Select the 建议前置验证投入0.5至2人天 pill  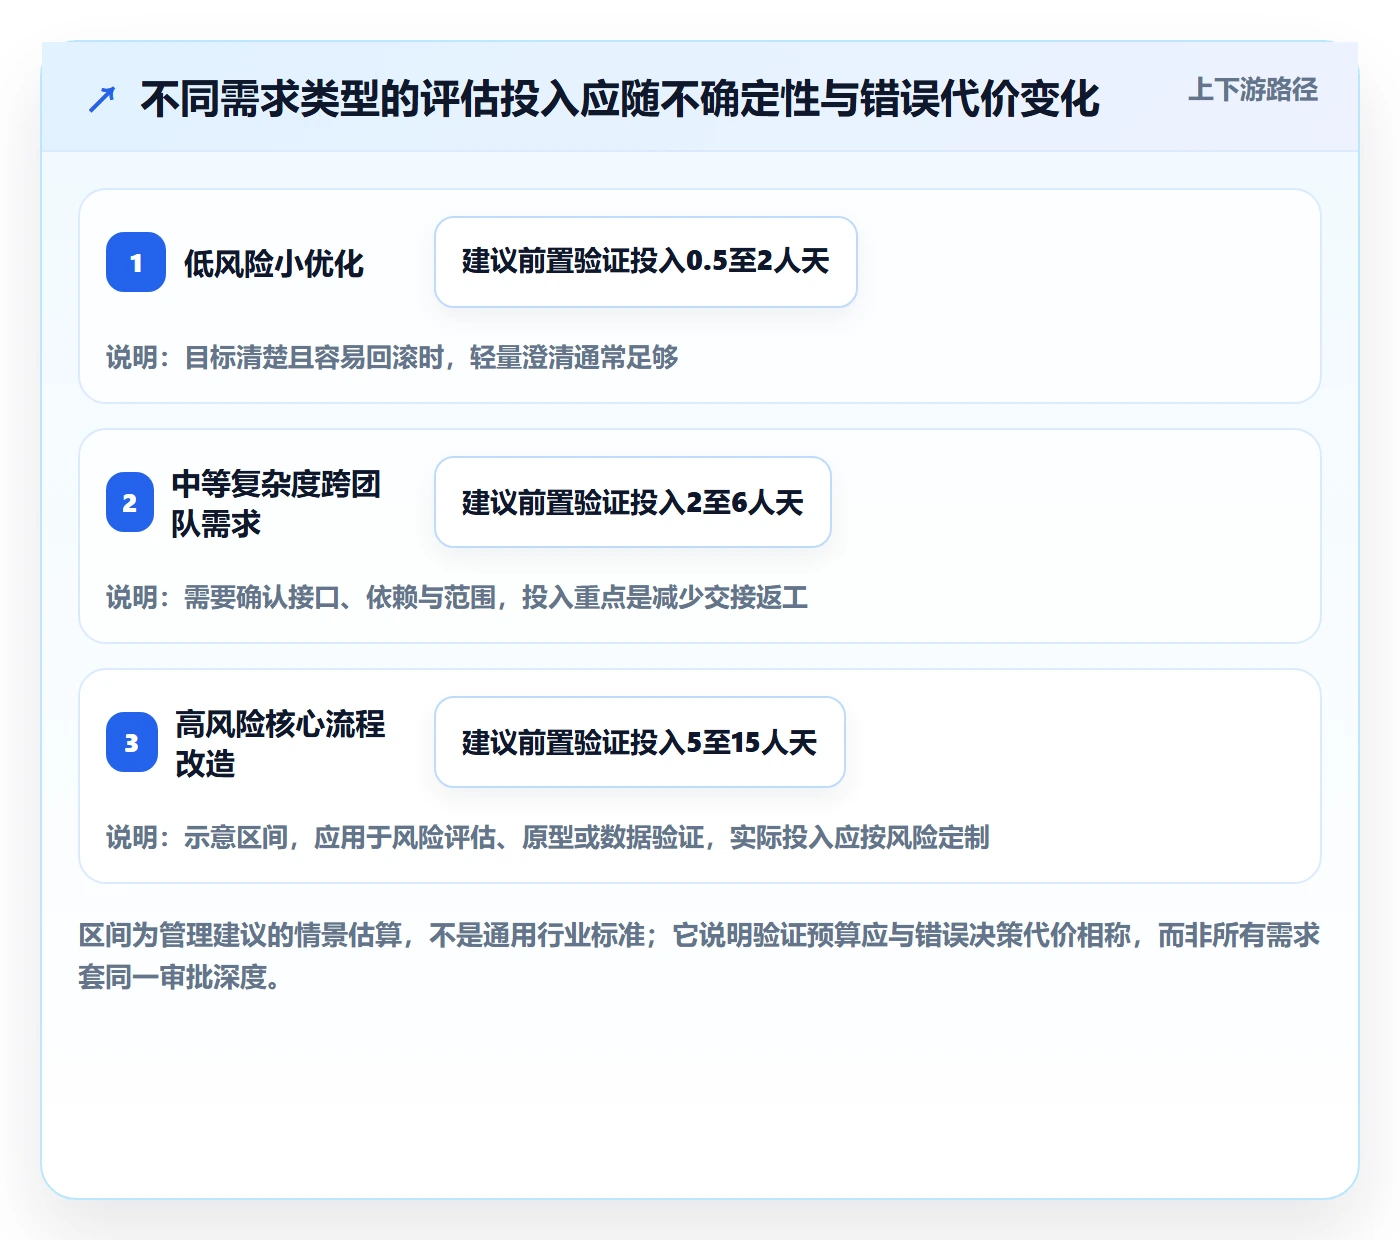pos(646,262)
